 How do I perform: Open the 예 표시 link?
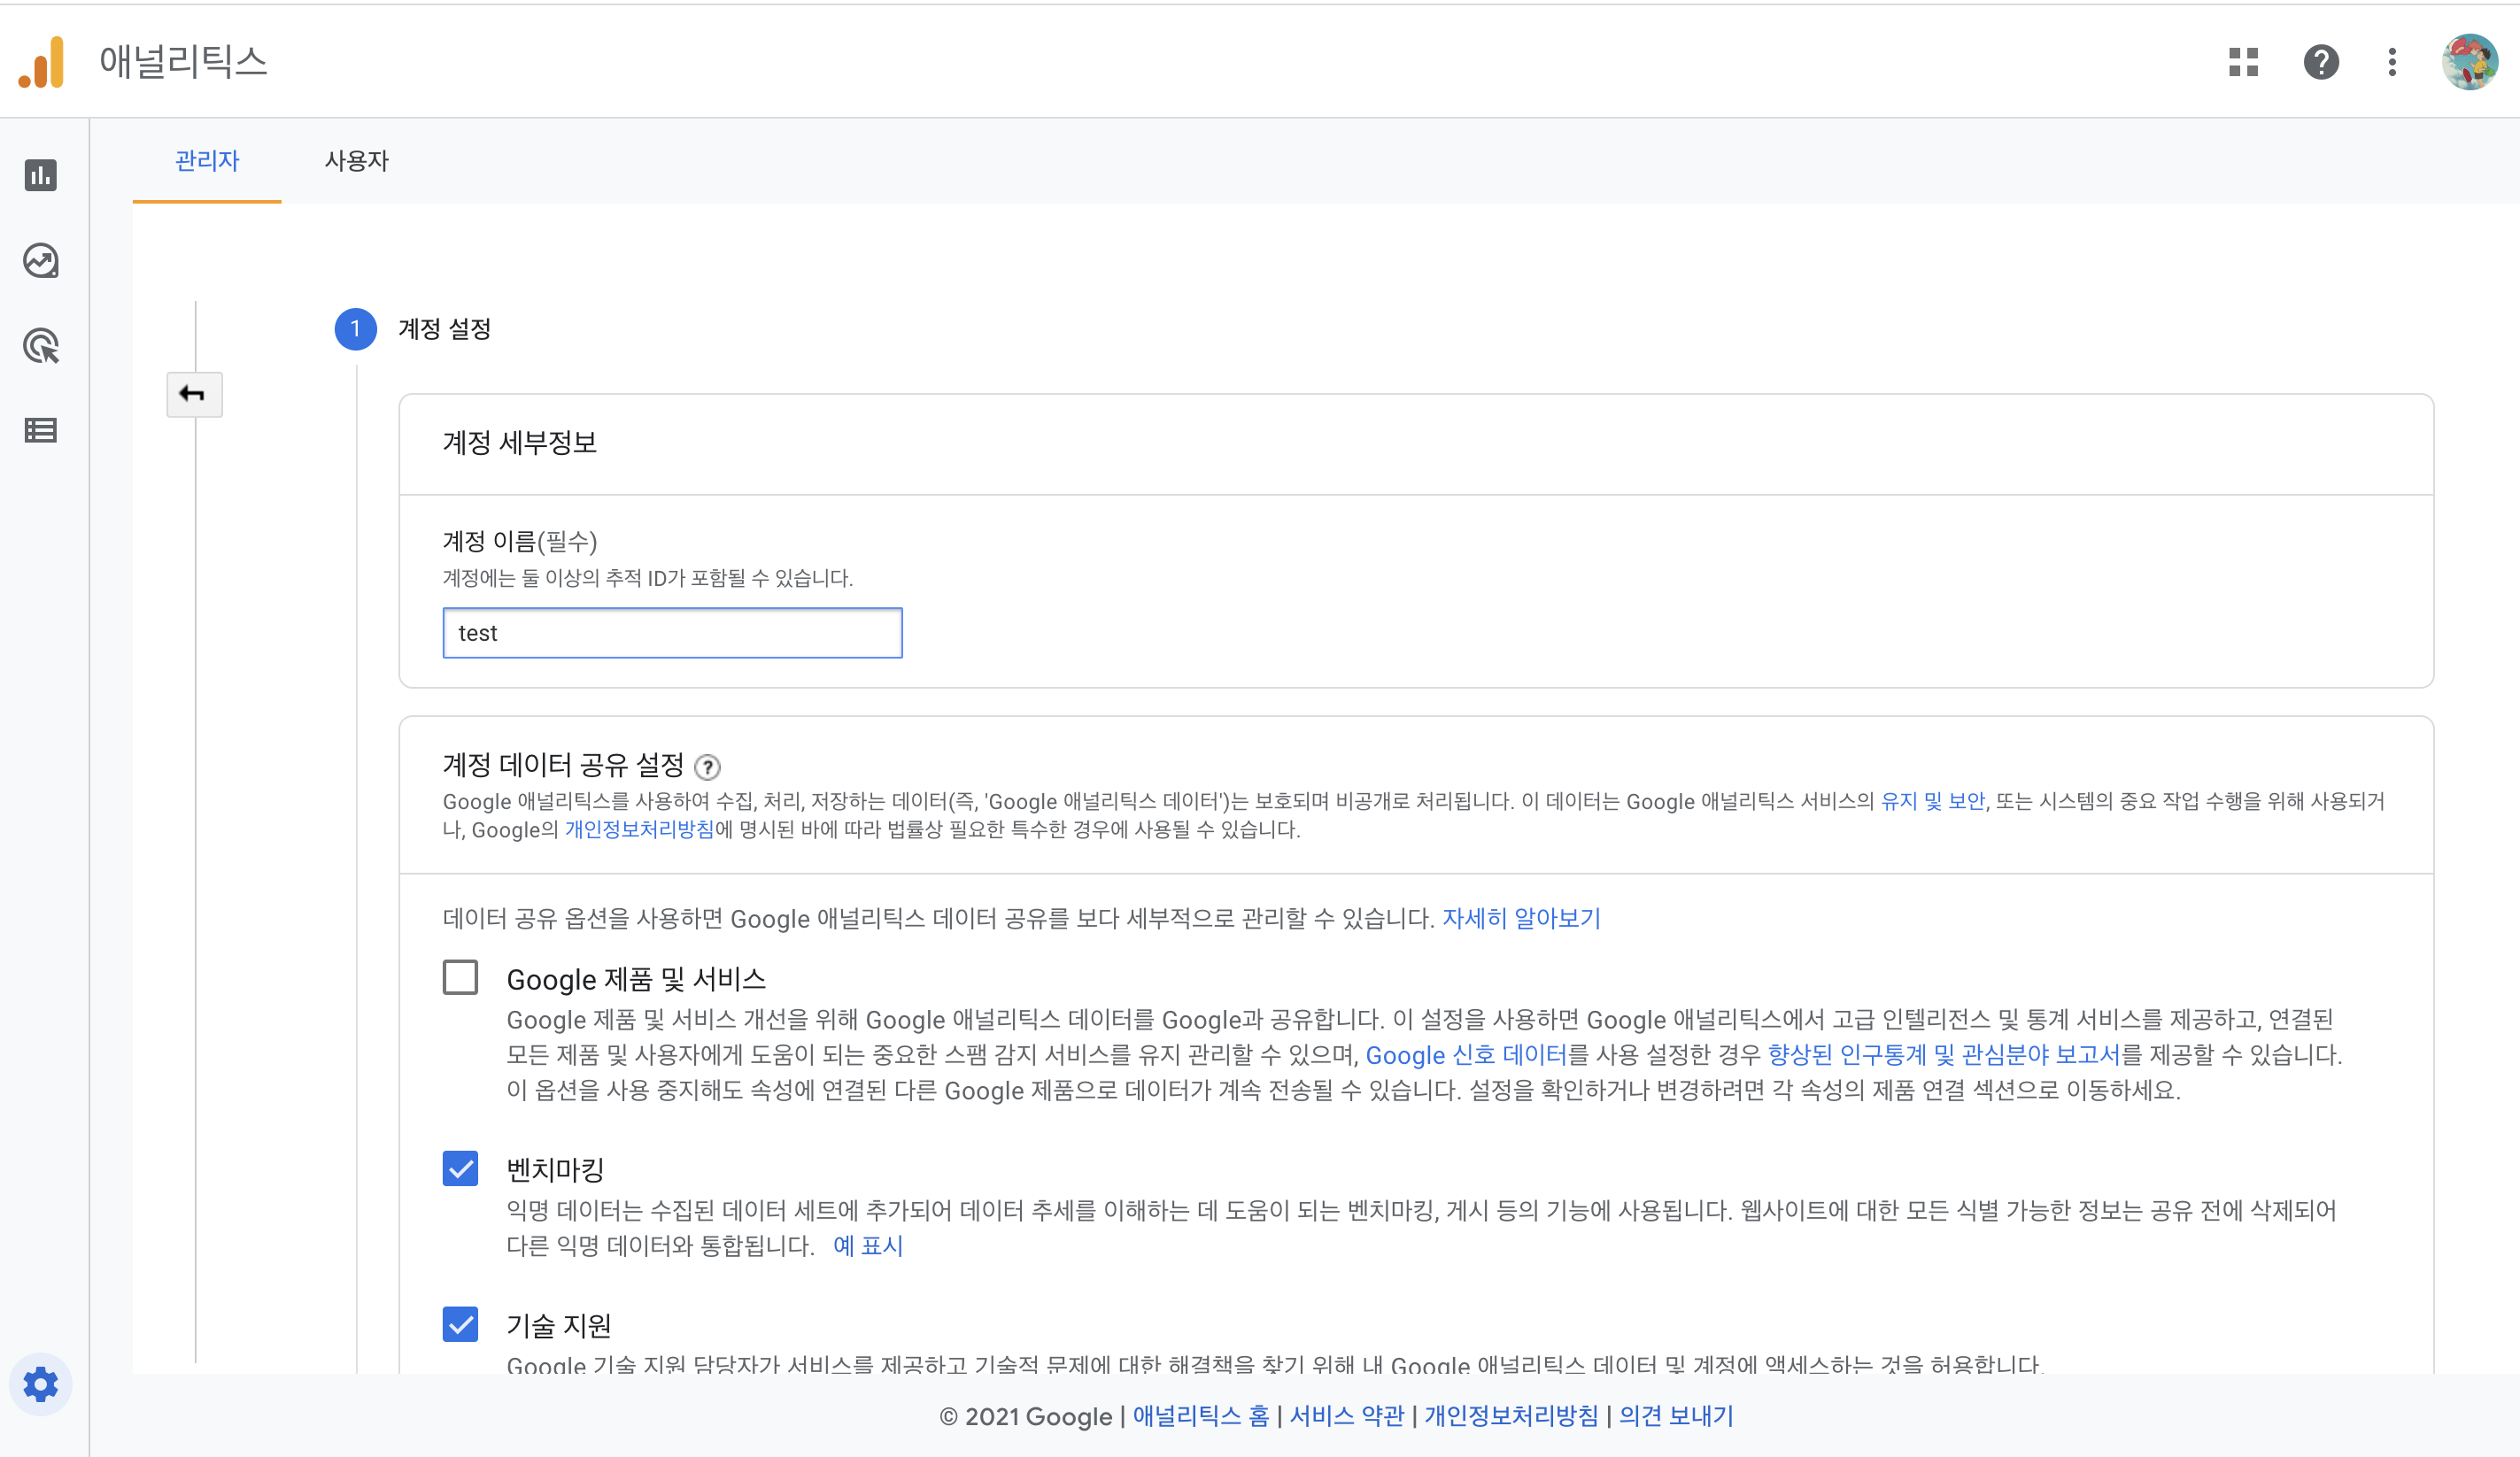coord(867,1246)
